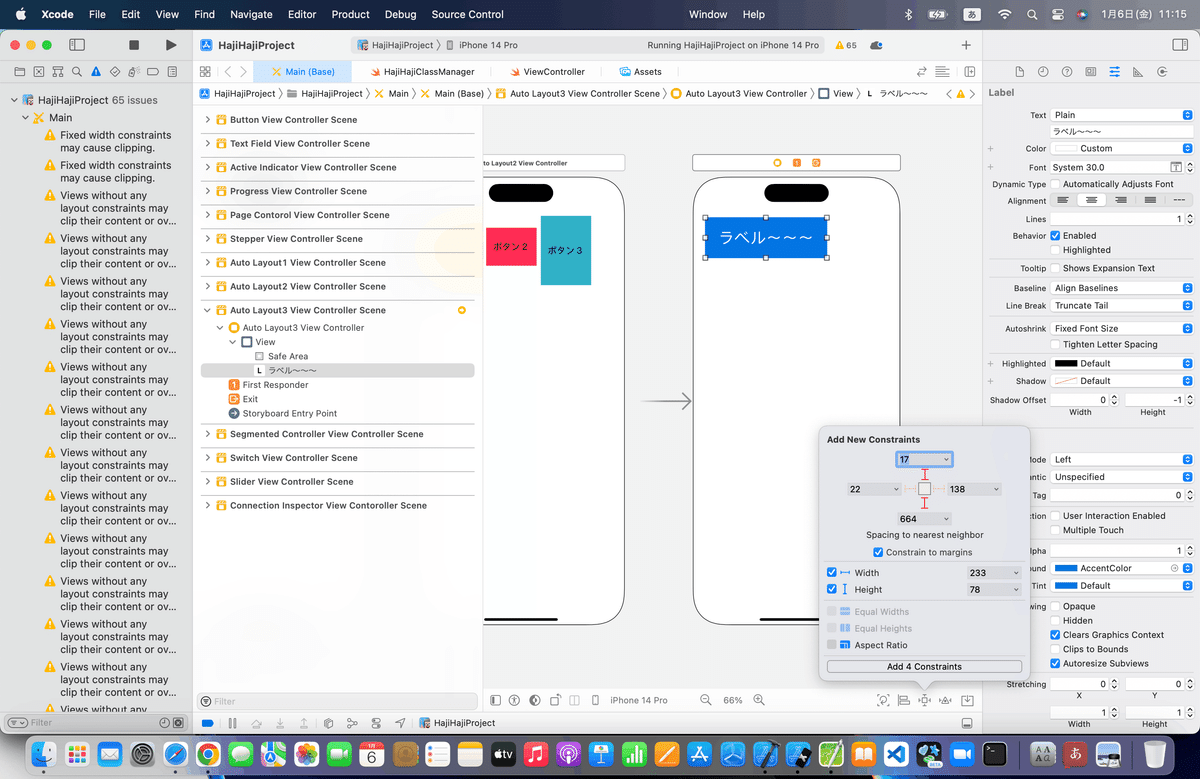The height and width of the screenshot is (779, 1200).
Task: Enable the Highlighted behavior checkbox
Action: coord(1055,250)
